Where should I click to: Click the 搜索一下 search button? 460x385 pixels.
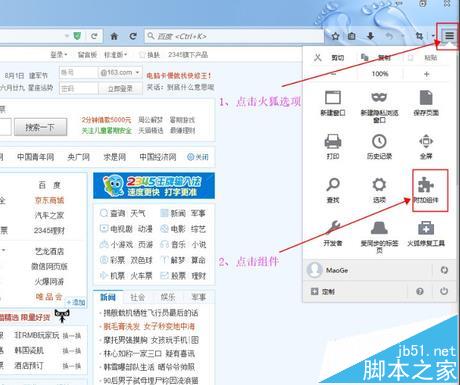click(40, 127)
